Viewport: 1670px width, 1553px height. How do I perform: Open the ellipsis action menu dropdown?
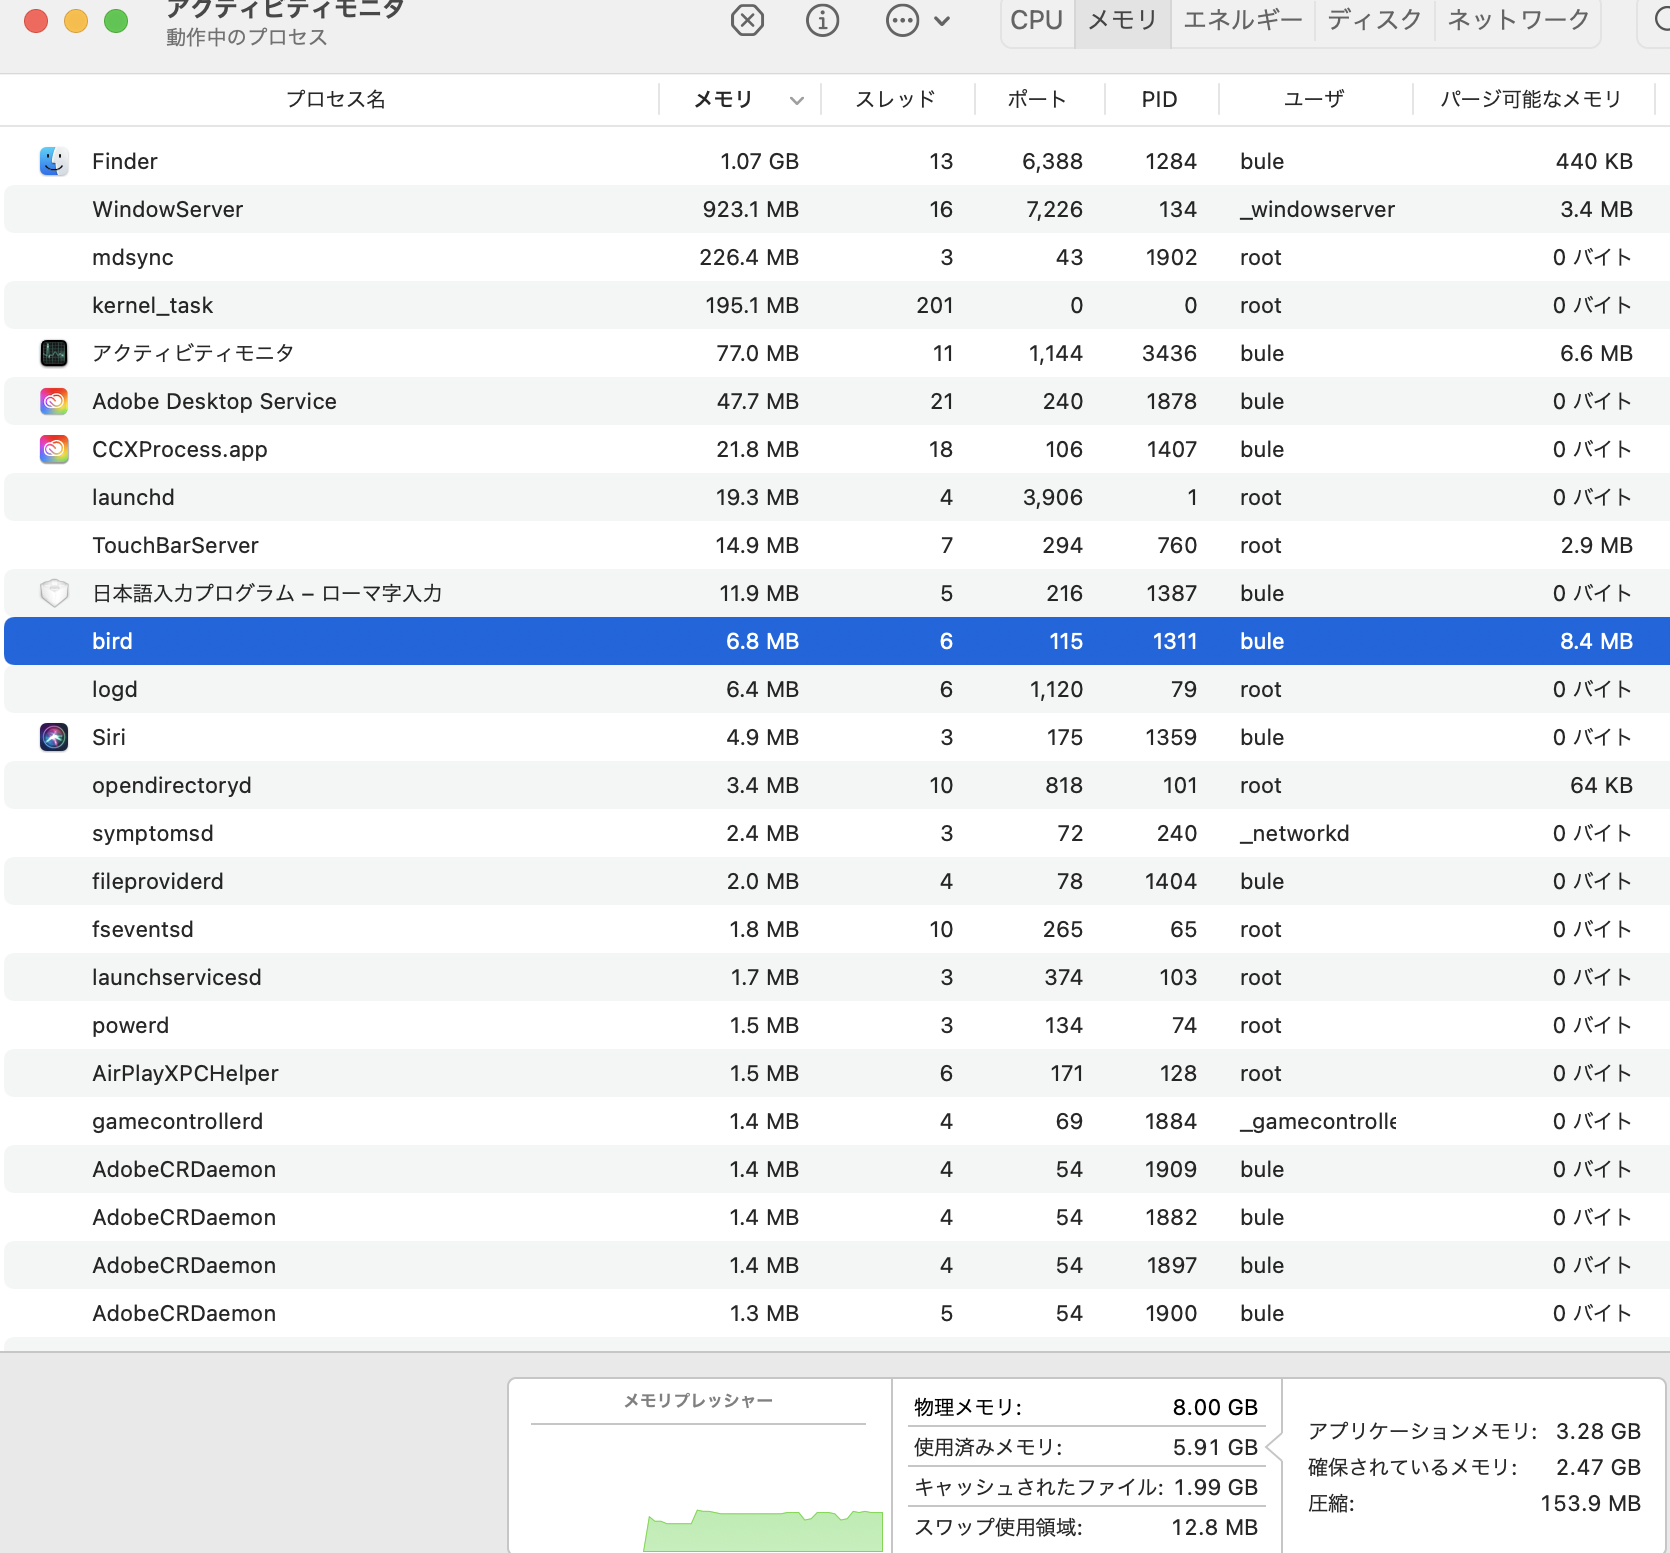(x=917, y=20)
